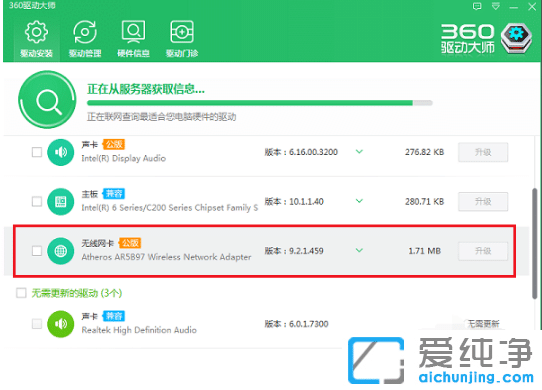The width and height of the screenshot is (542, 390).
Task: Expand version dropdown for 10.1.1.40
Action: coord(359,201)
